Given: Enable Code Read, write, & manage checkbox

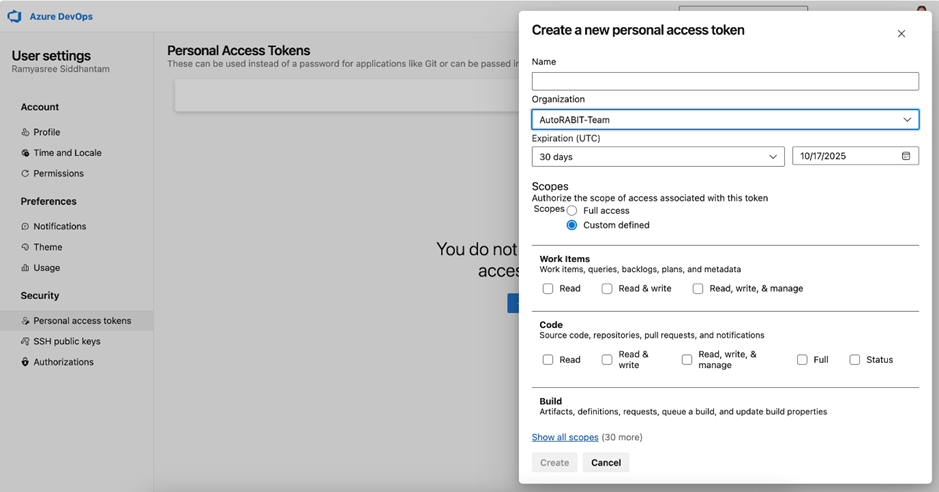Looking at the screenshot, I should (x=687, y=360).
